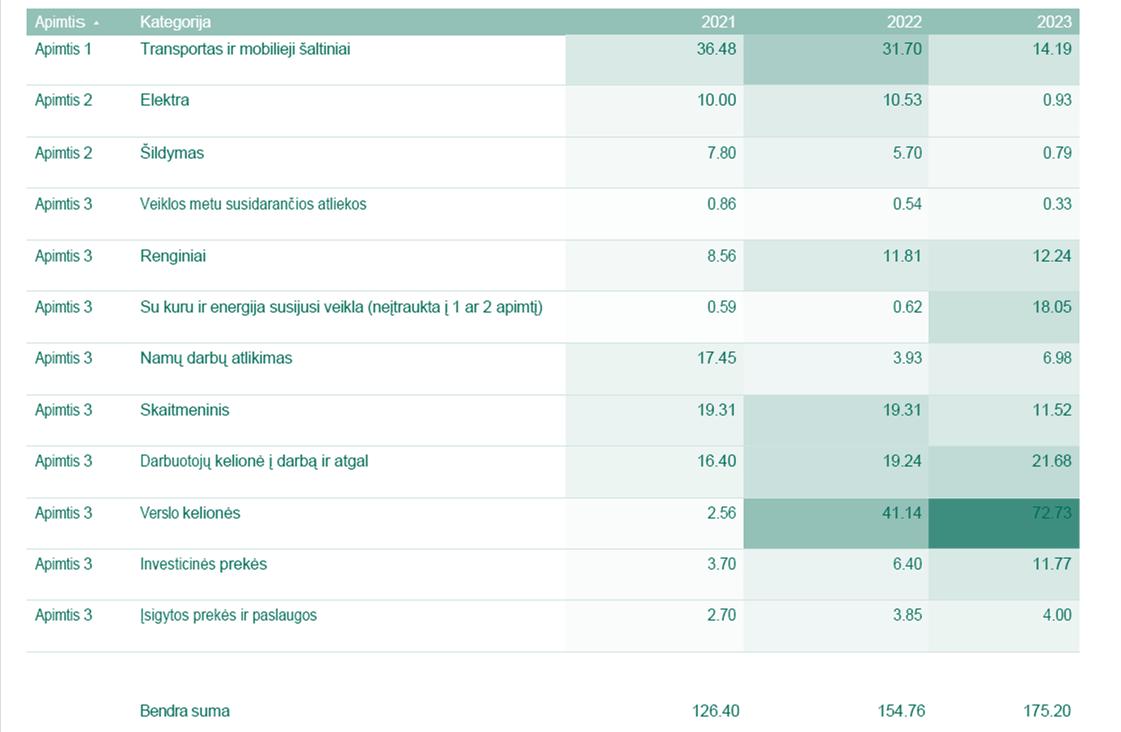Select Namų darbų atlikimas row

pos(553,369)
